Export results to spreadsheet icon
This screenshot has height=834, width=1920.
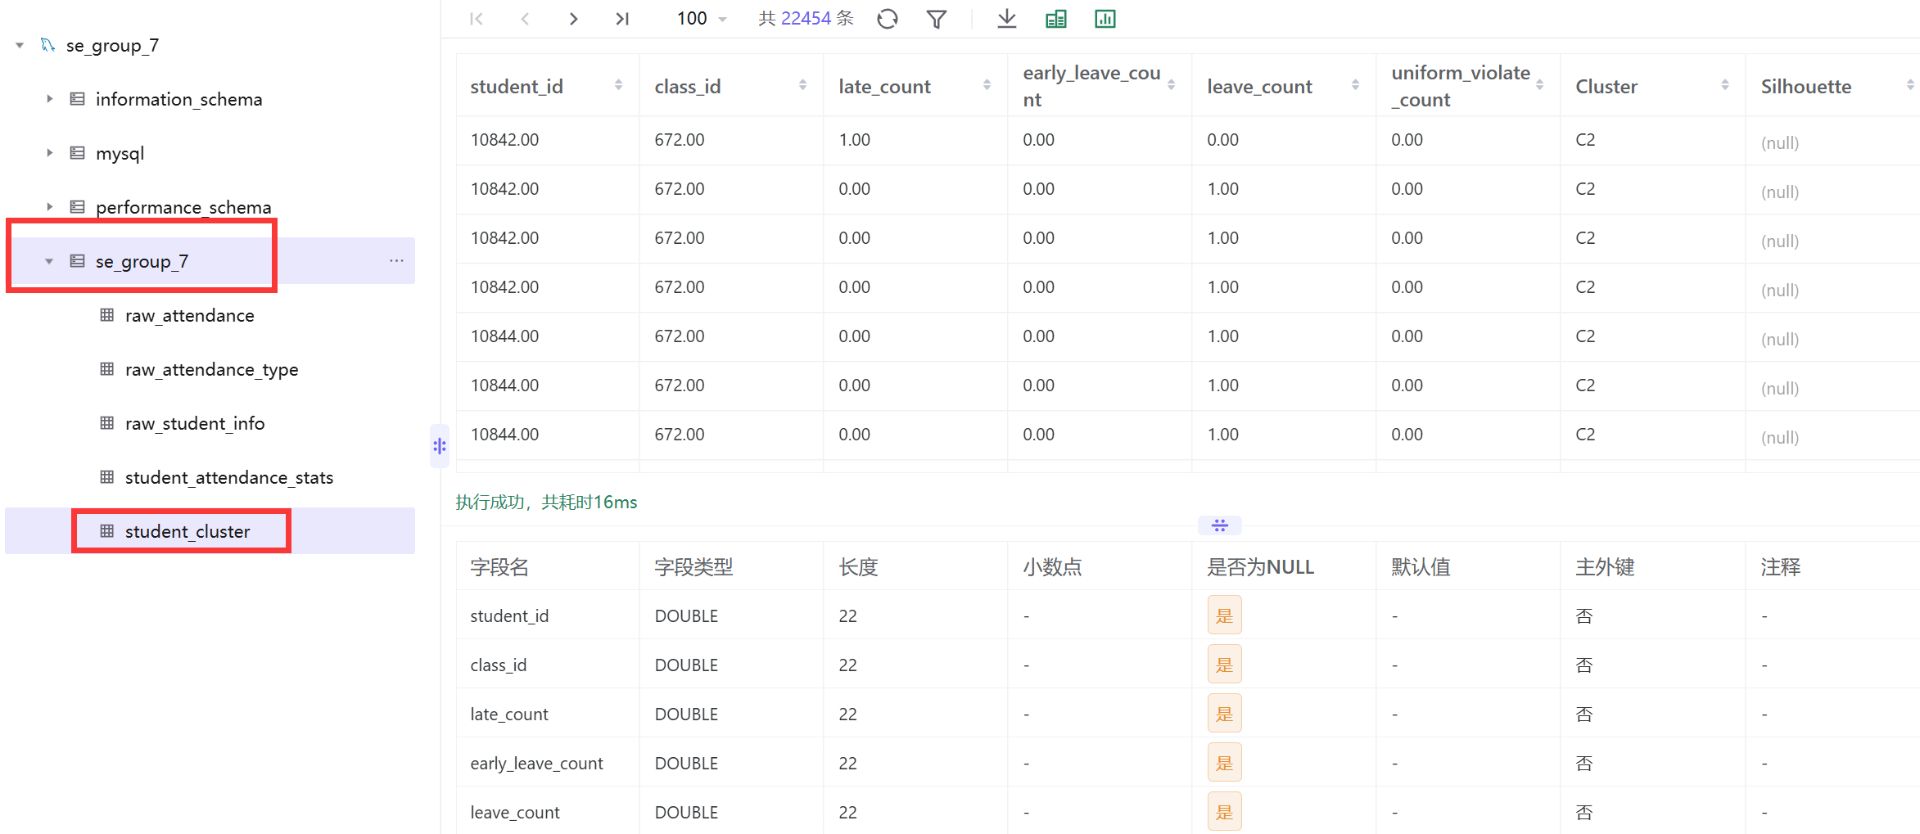click(x=1056, y=18)
